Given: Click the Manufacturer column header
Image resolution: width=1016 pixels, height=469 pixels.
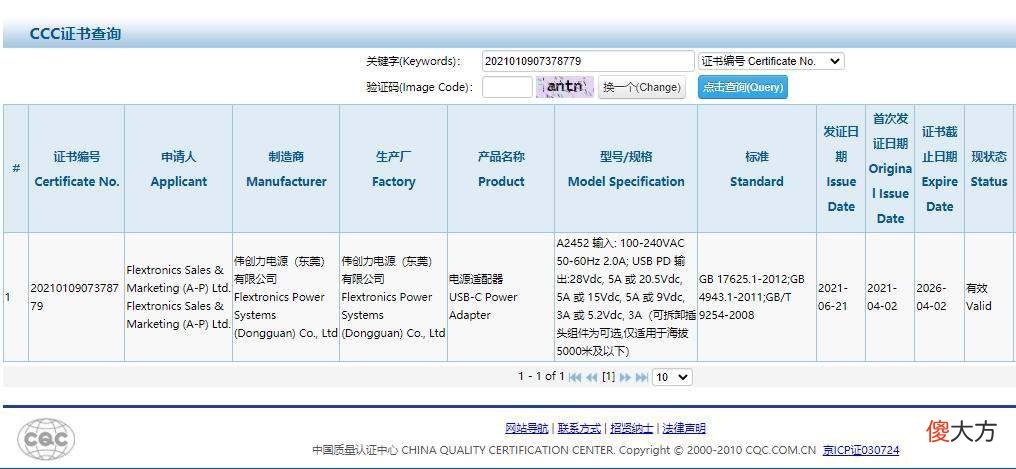Looking at the screenshot, I should (286, 169).
